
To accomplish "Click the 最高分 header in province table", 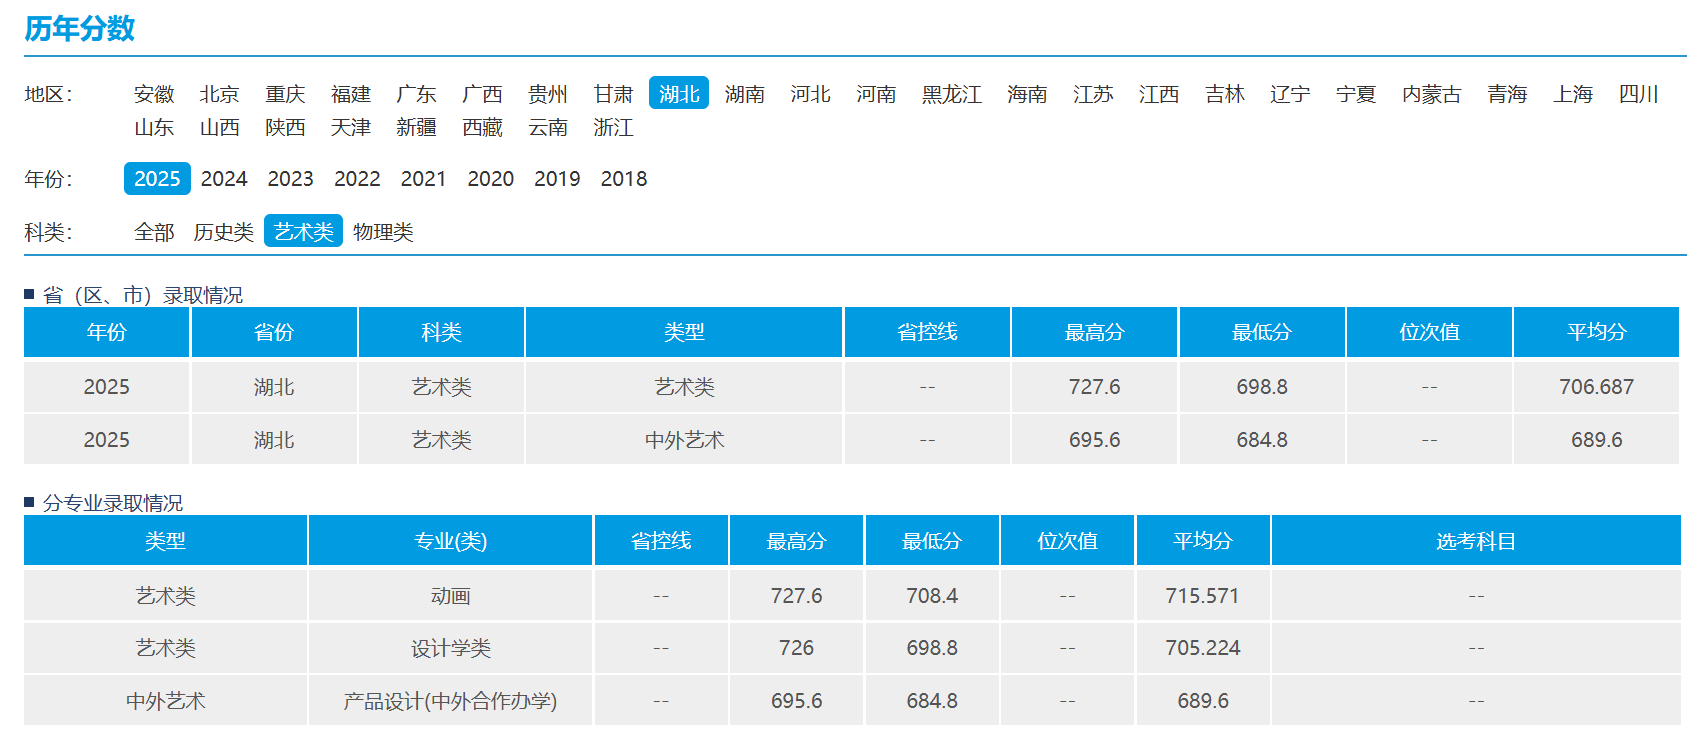I will pyautogui.click(x=1094, y=332).
